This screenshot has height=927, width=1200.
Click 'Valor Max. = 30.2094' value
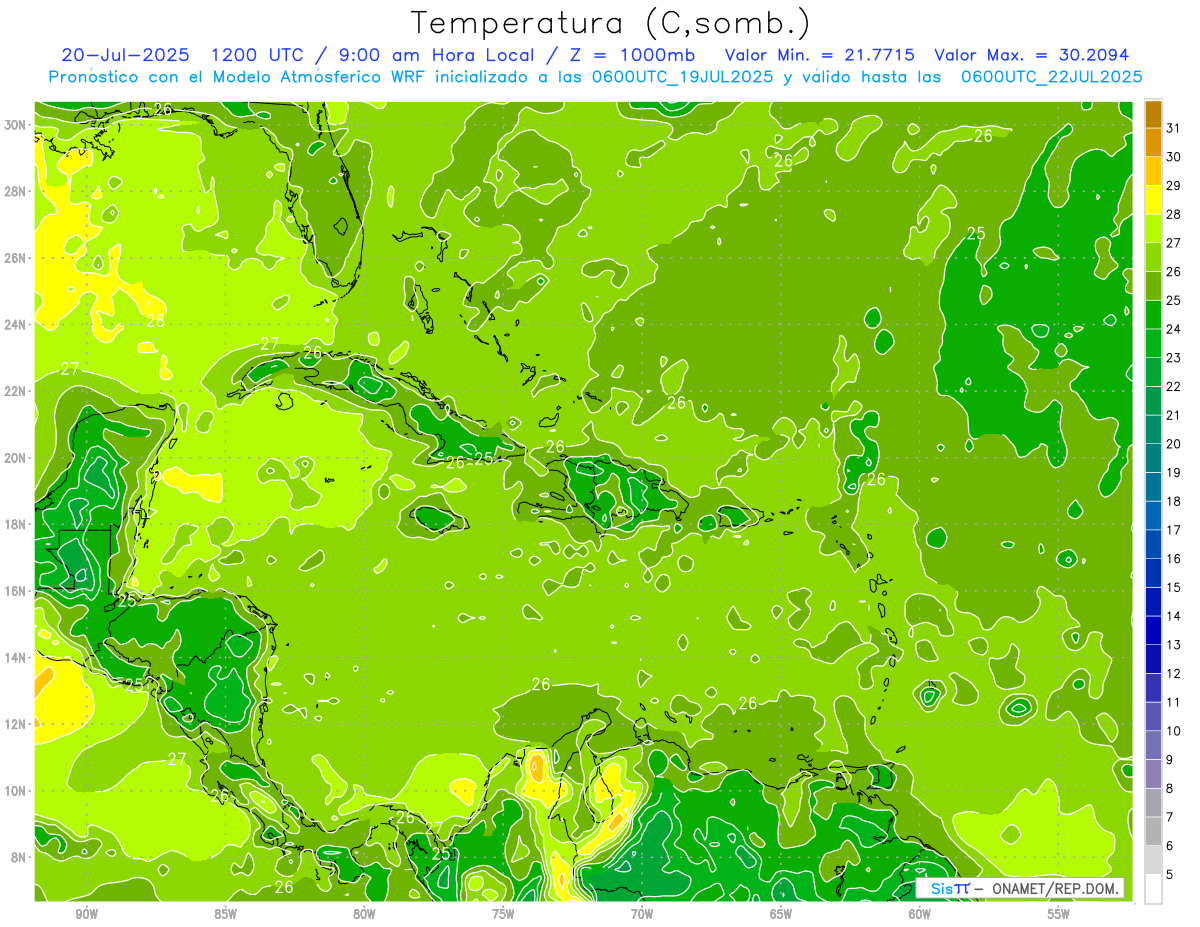point(1031,55)
